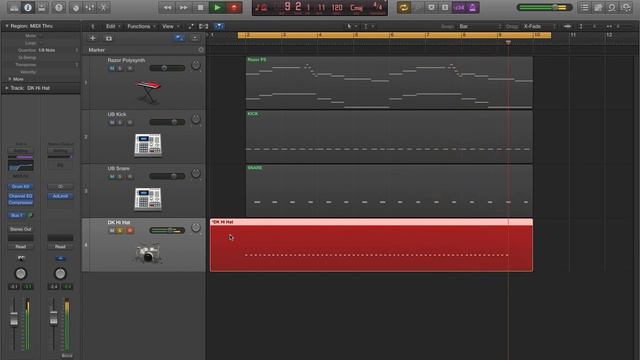Open the Mixer icon

click(x=90, y=7)
